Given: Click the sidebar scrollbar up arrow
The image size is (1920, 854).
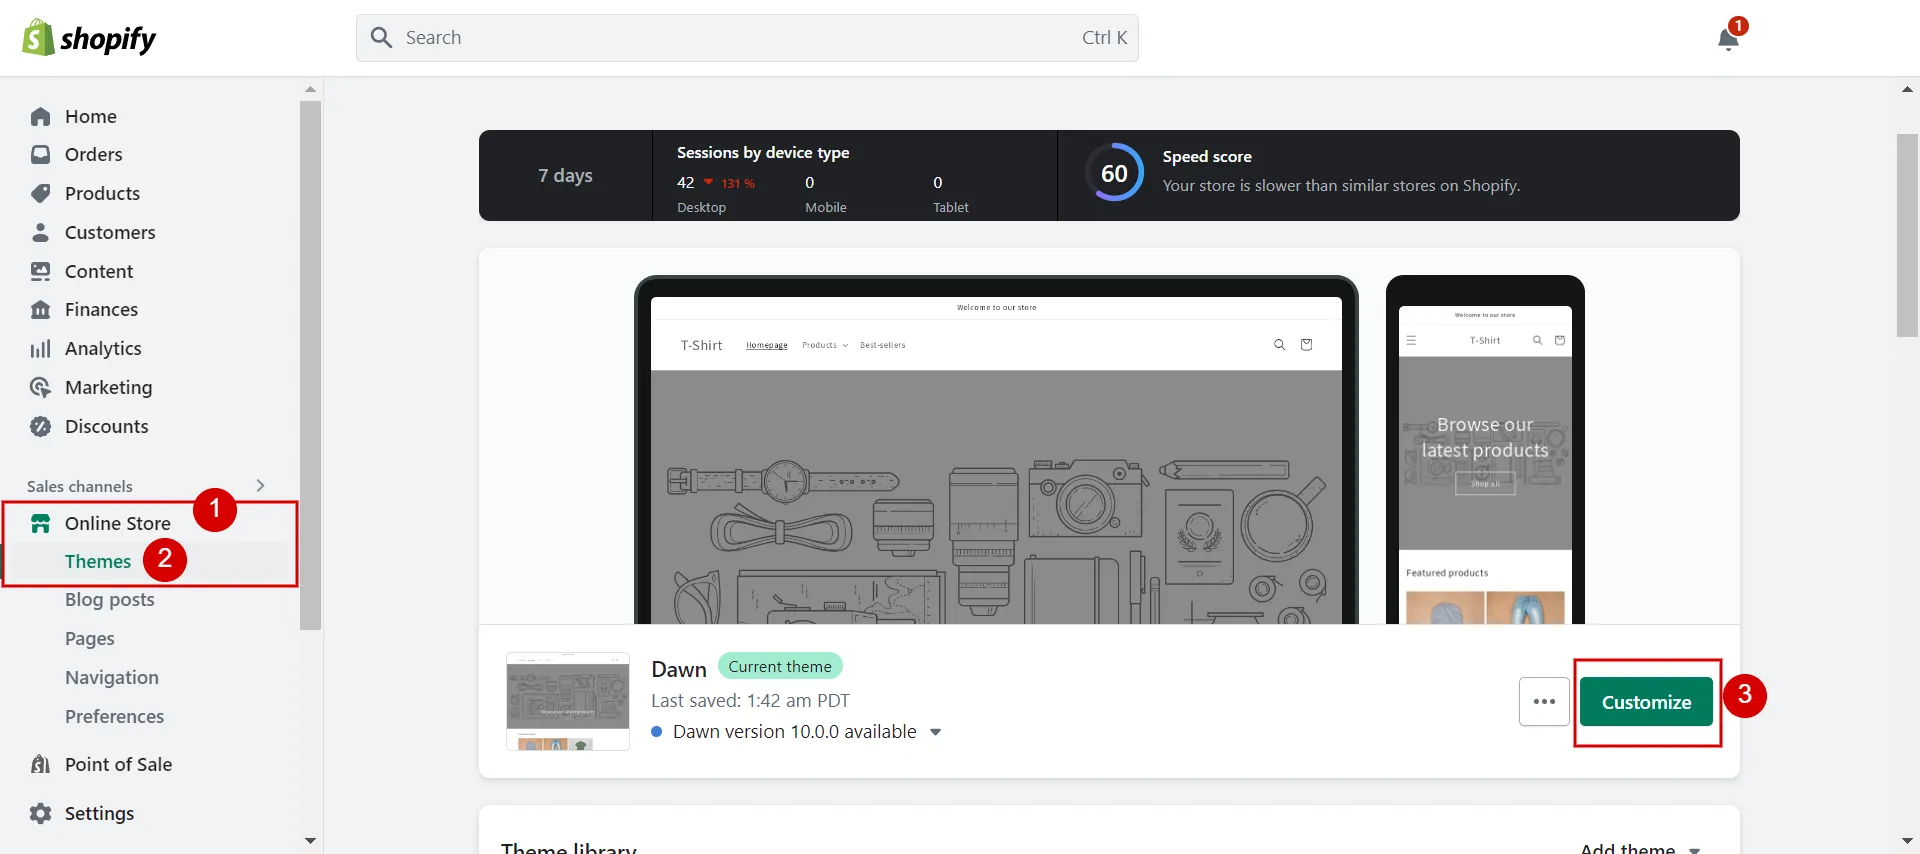Looking at the screenshot, I should point(310,89).
